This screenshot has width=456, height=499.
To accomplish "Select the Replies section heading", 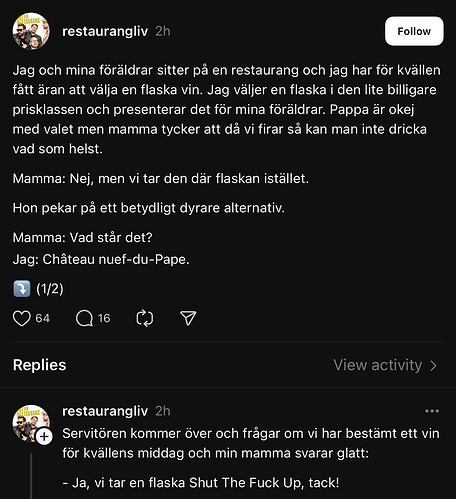I will (40, 365).
